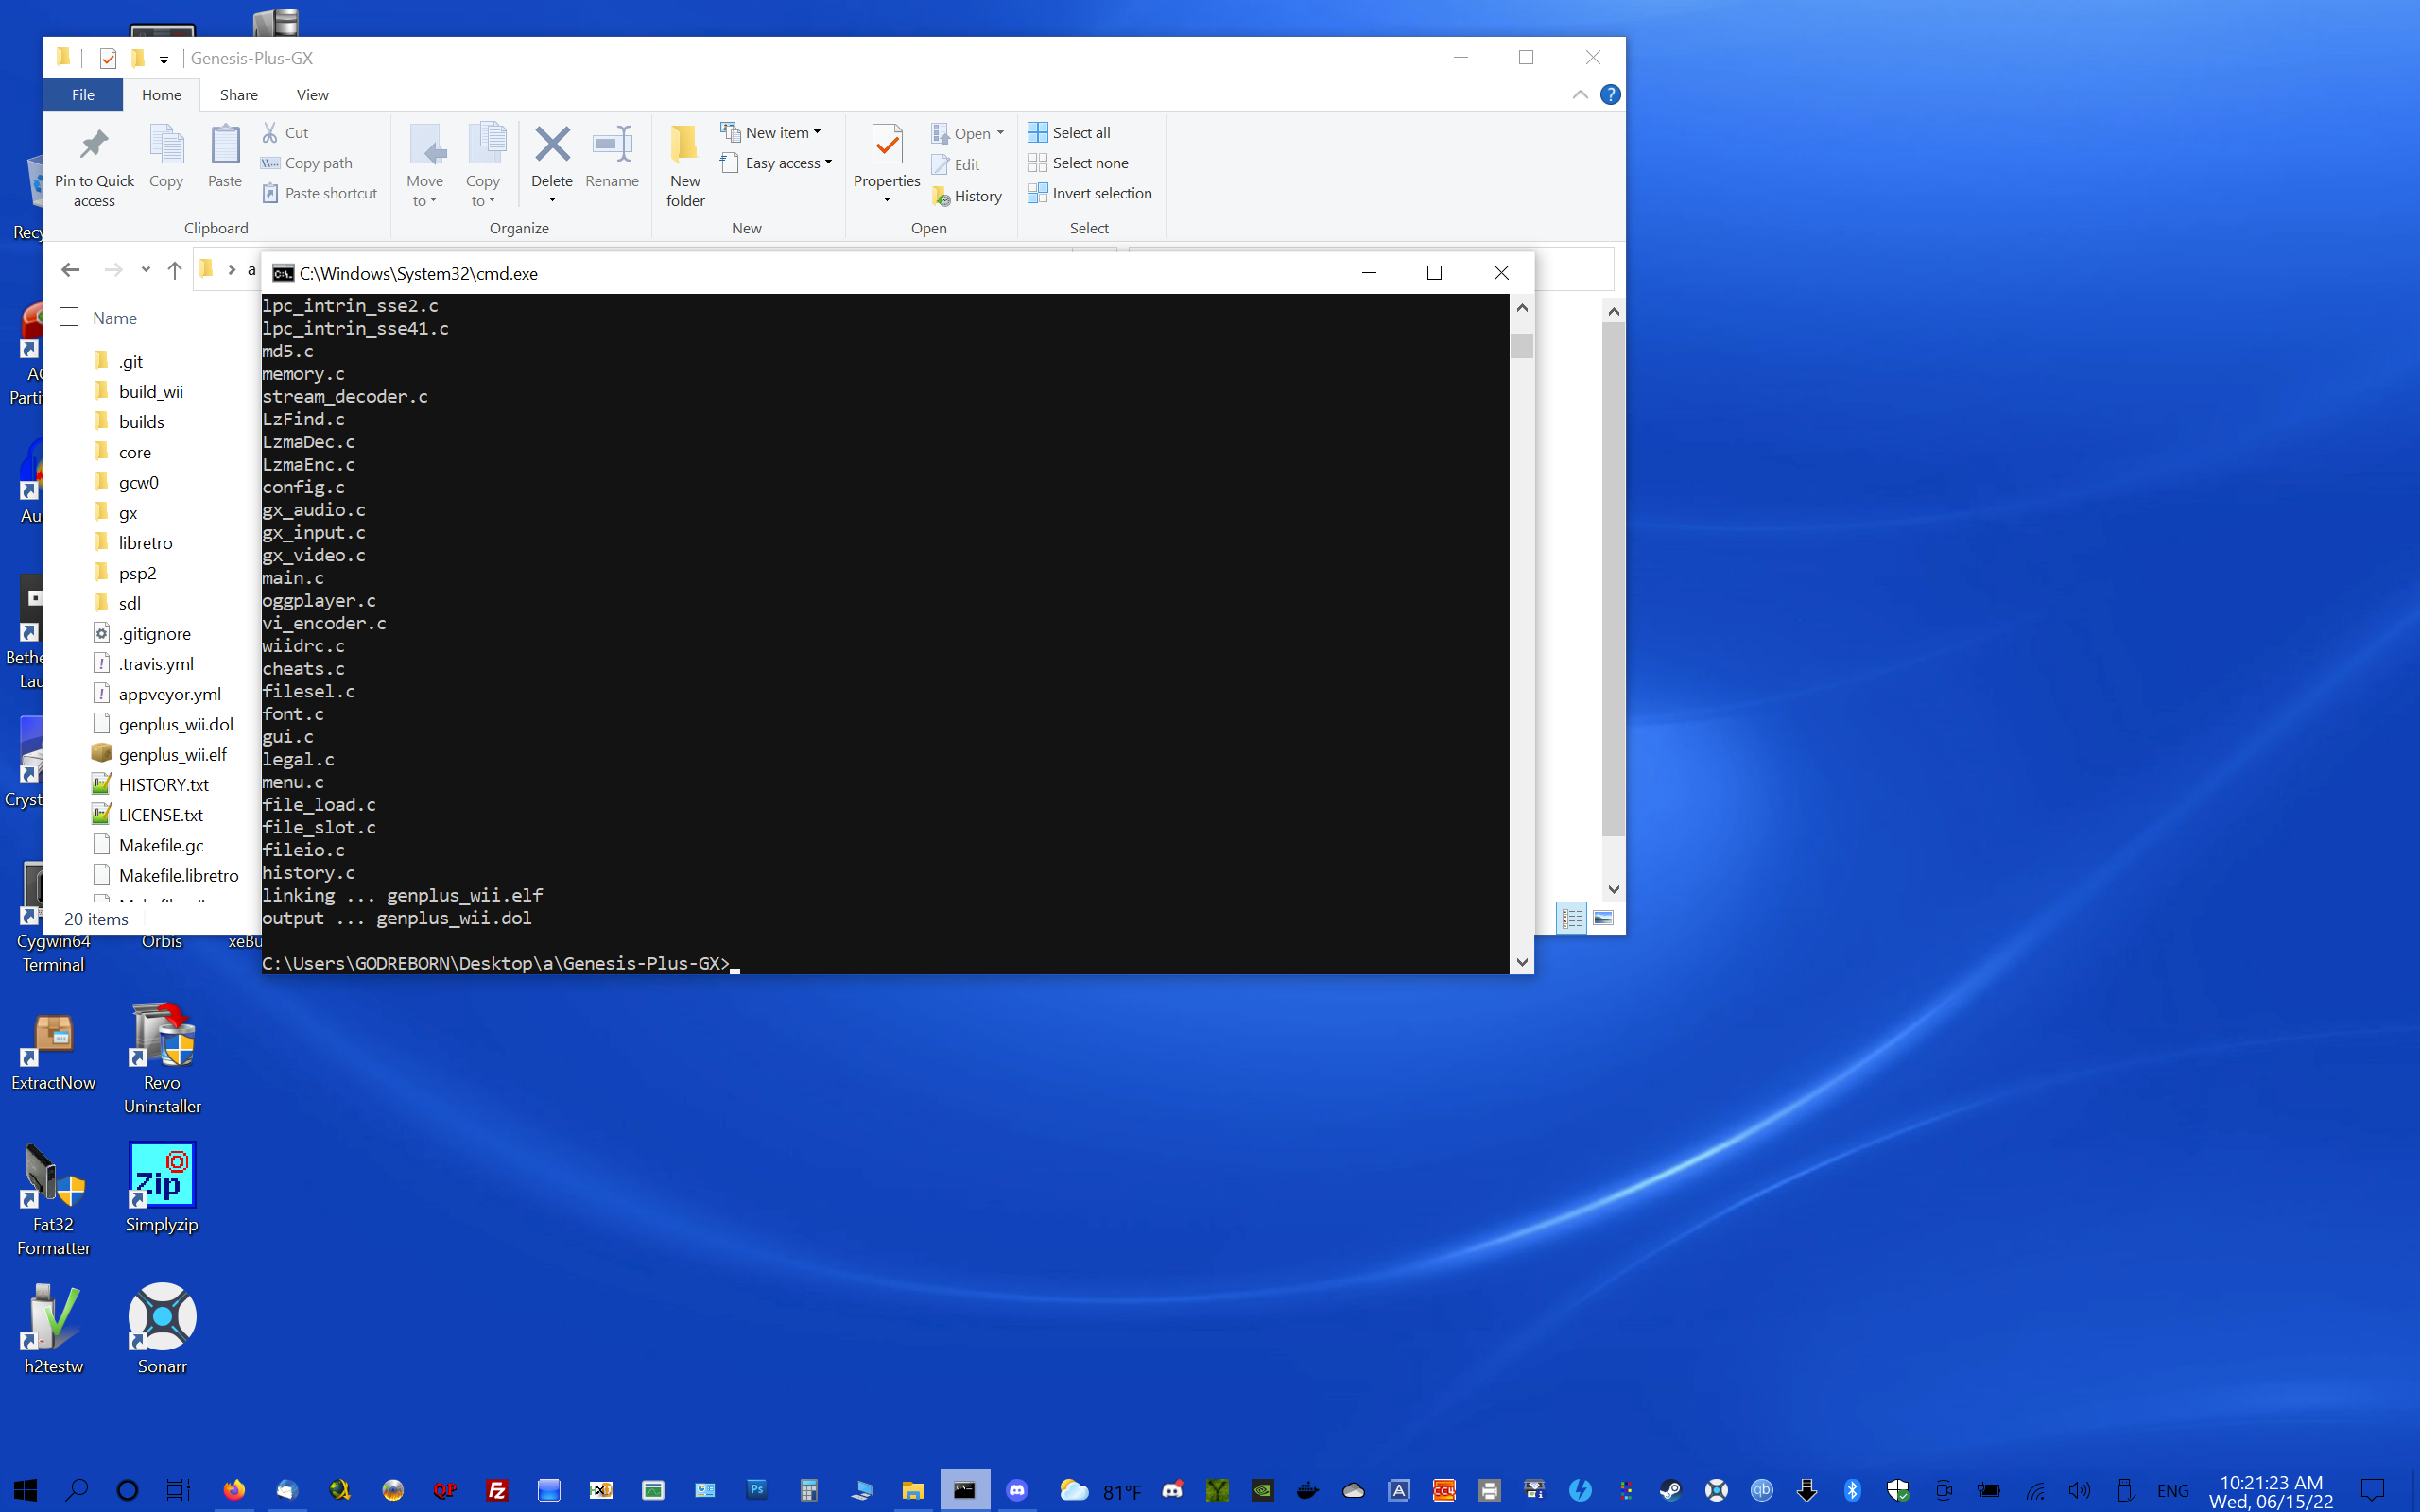2420x1512 pixels.
Task: Switch to the Home ribbon tab
Action: 161,95
